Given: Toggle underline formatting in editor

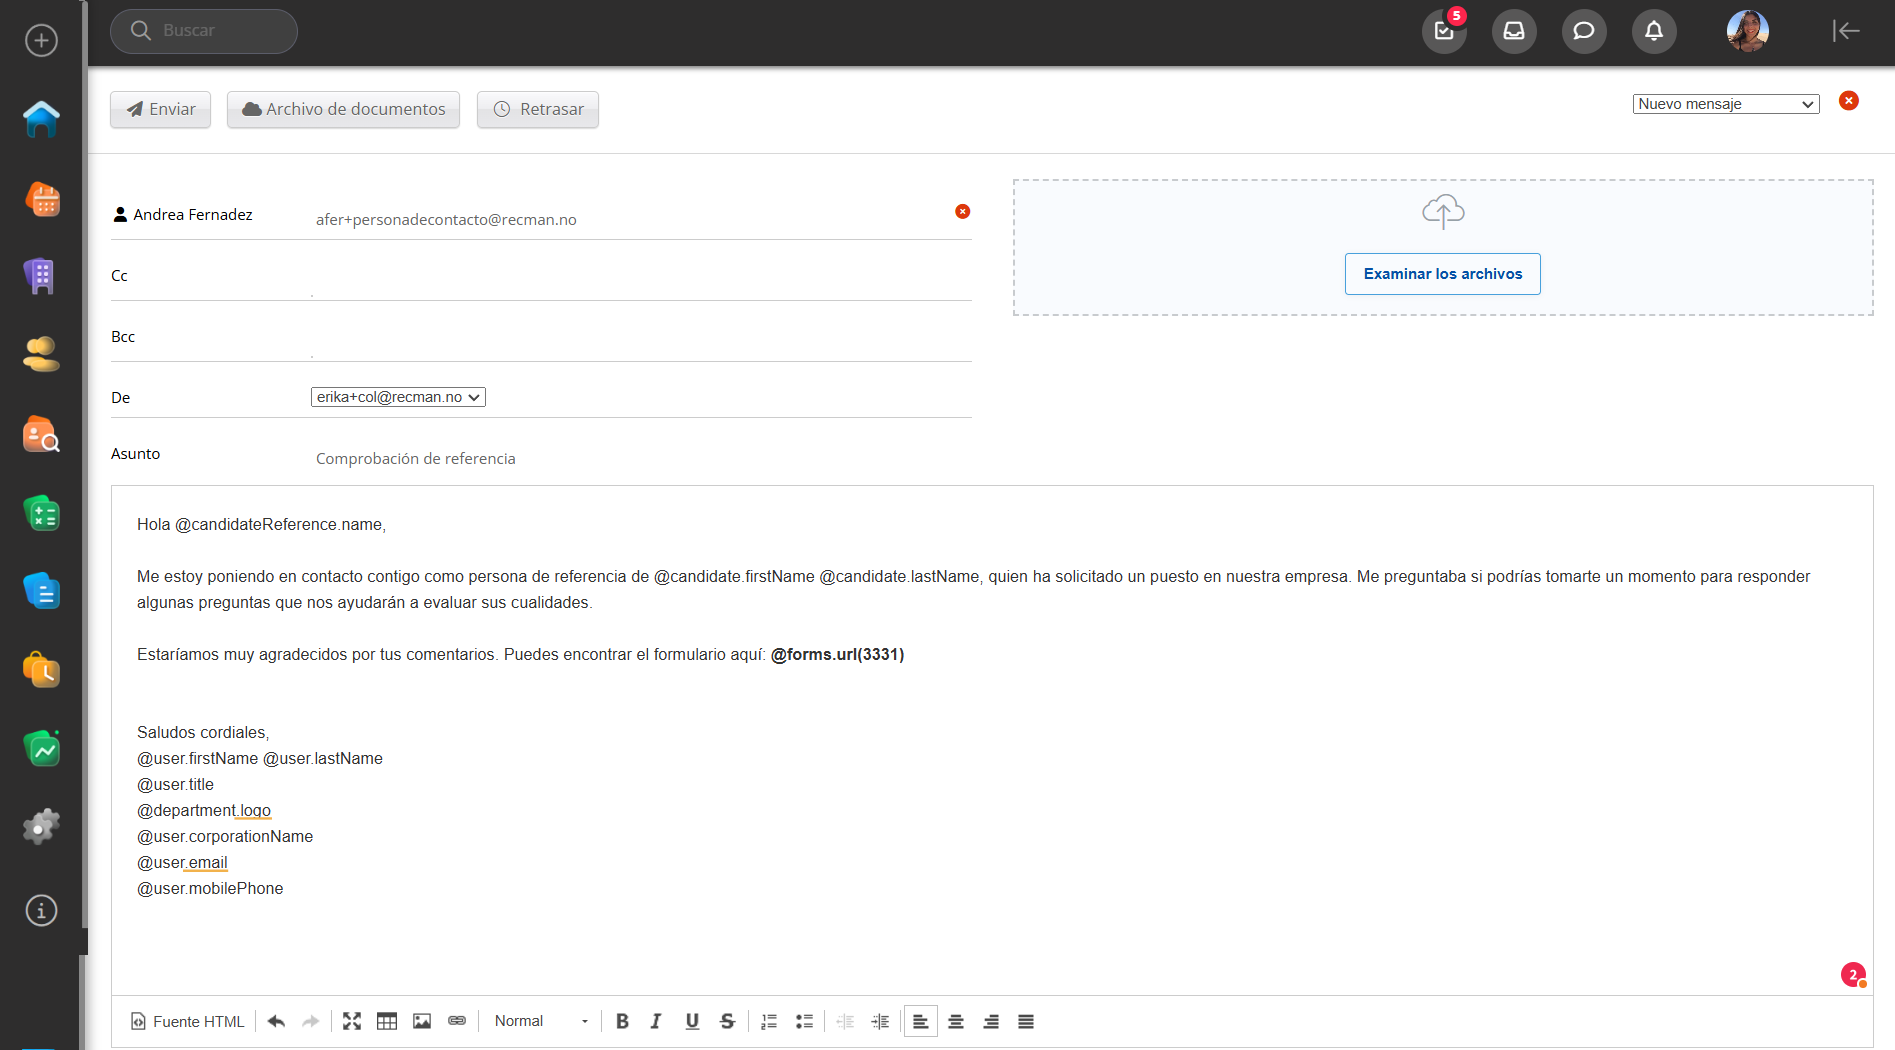Looking at the screenshot, I should pyautogui.click(x=692, y=1021).
